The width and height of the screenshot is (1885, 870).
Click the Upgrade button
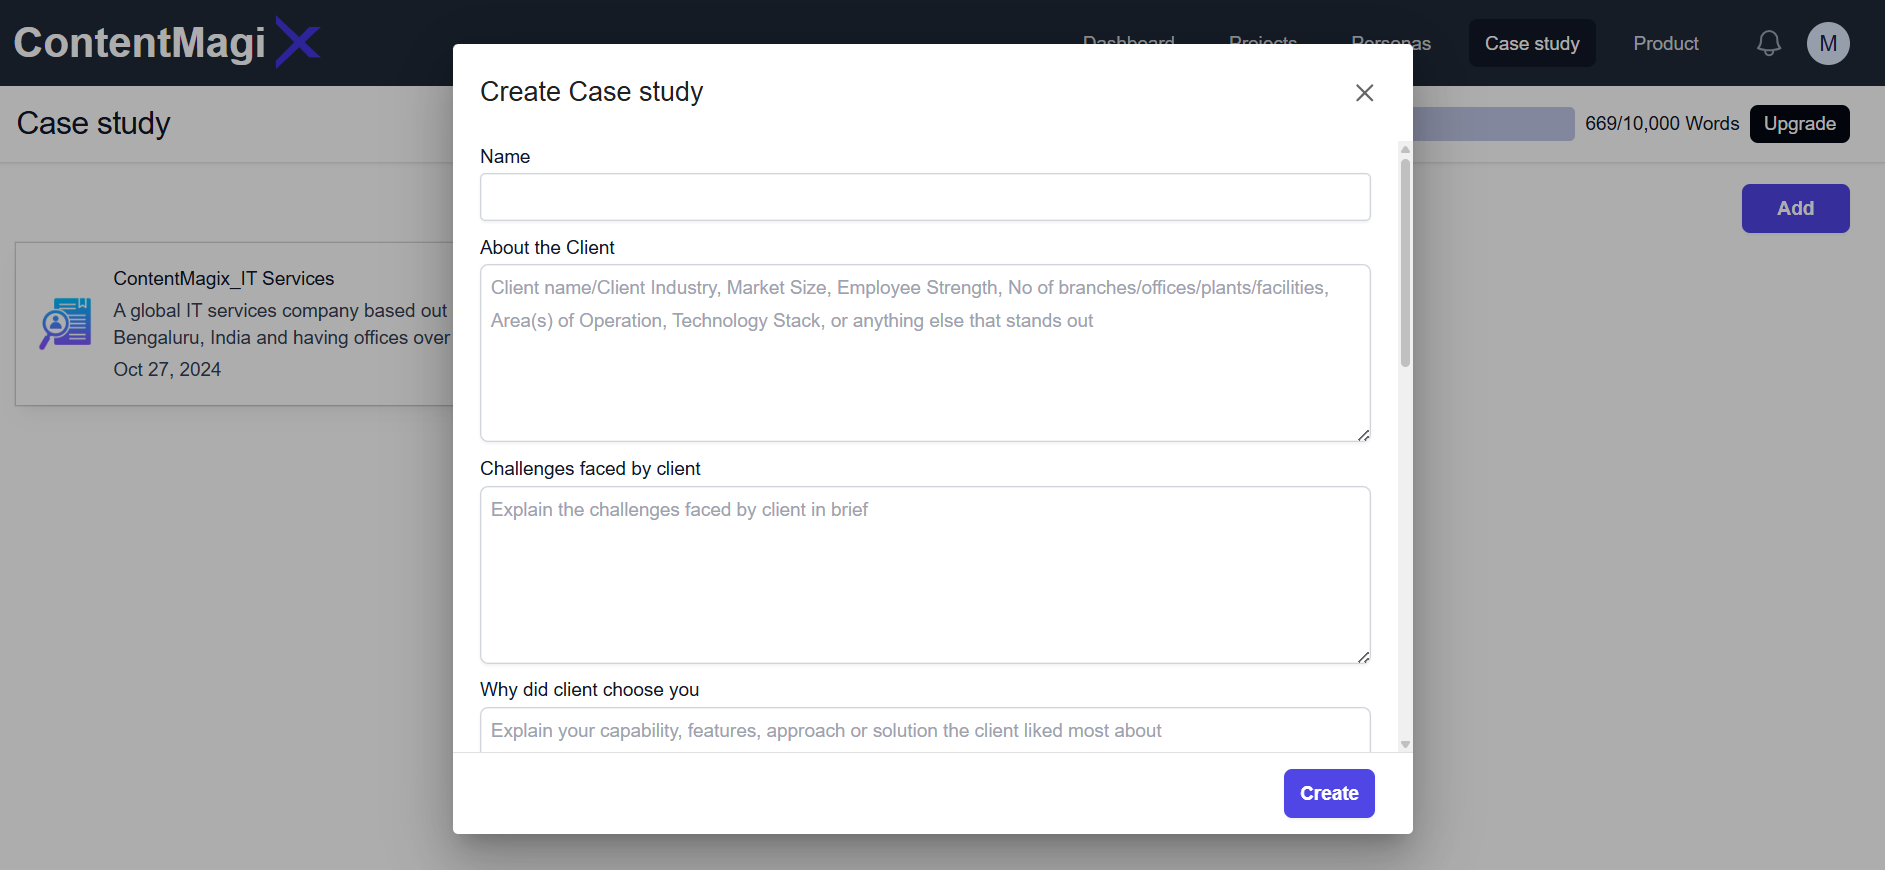point(1799,124)
